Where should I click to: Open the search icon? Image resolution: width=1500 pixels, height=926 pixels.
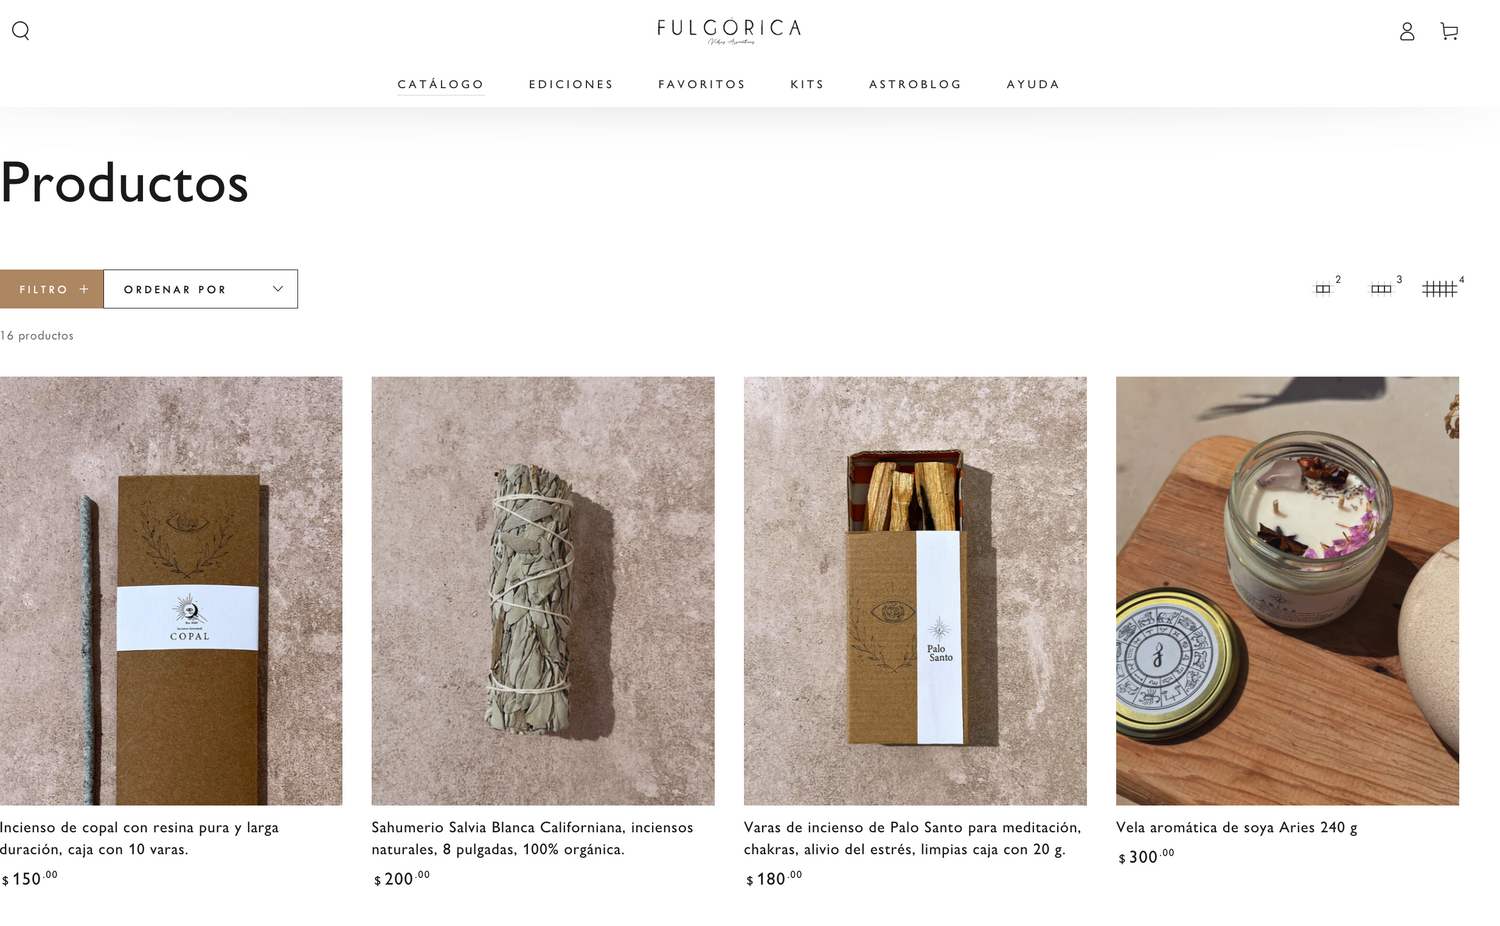(20, 31)
